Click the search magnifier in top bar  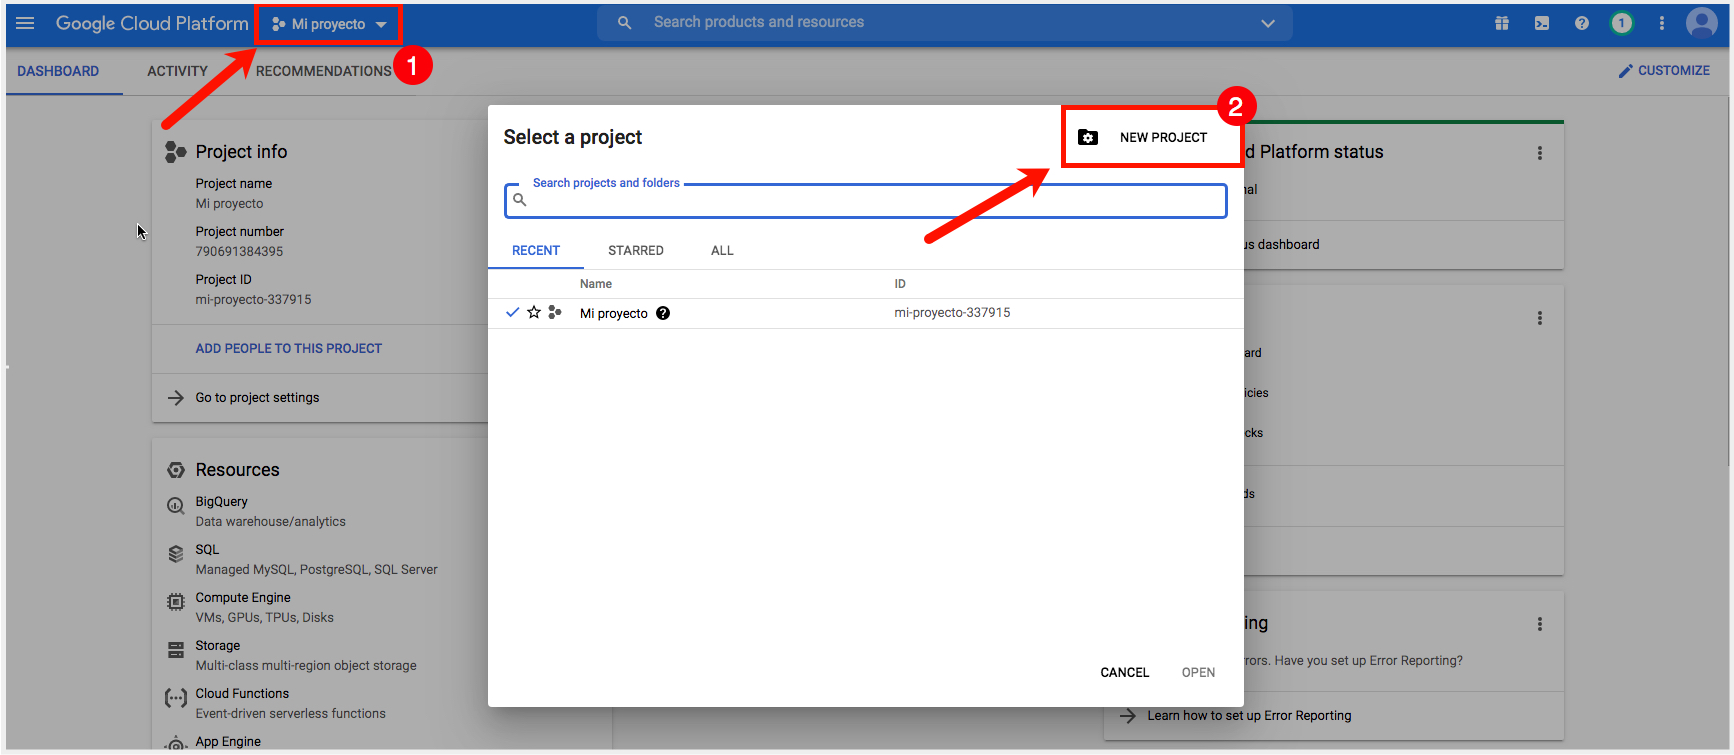click(625, 22)
